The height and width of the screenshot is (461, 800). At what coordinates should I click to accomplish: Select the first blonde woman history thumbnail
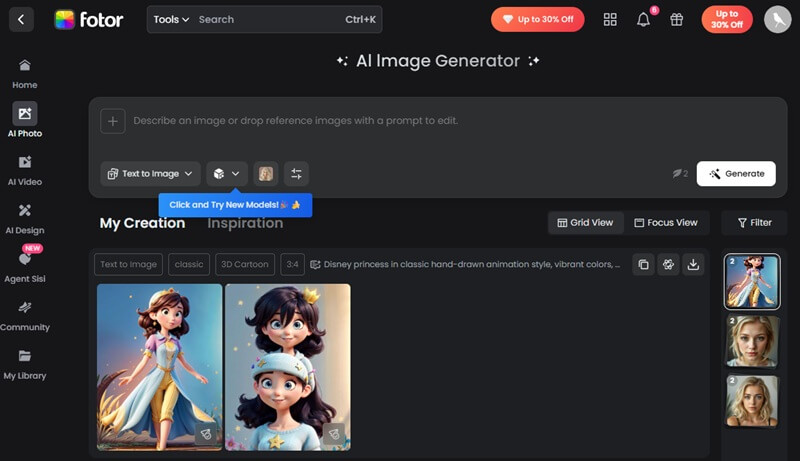(752, 341)
